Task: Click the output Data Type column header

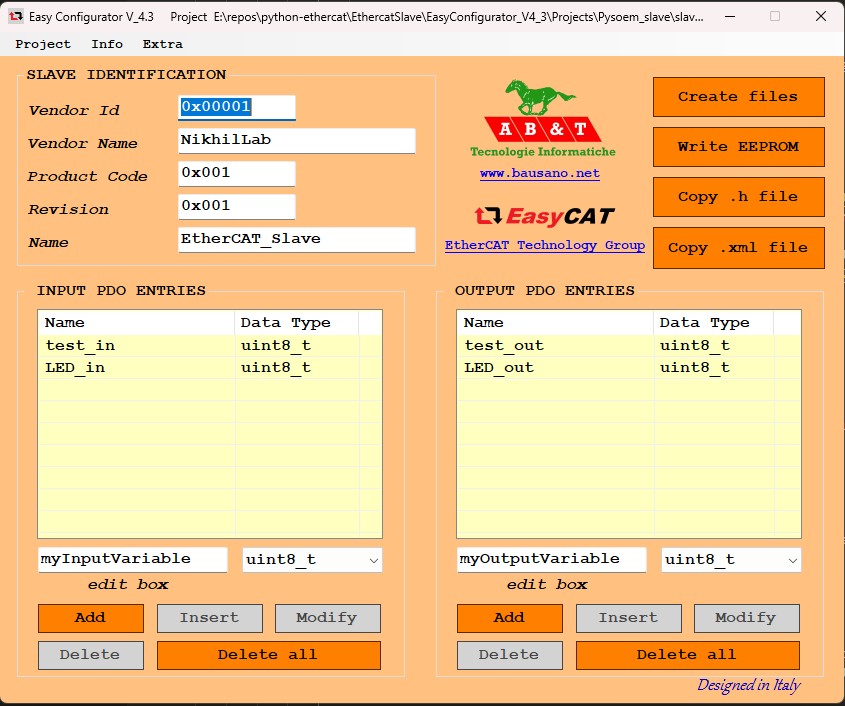Action: click(x=714, y=323)
